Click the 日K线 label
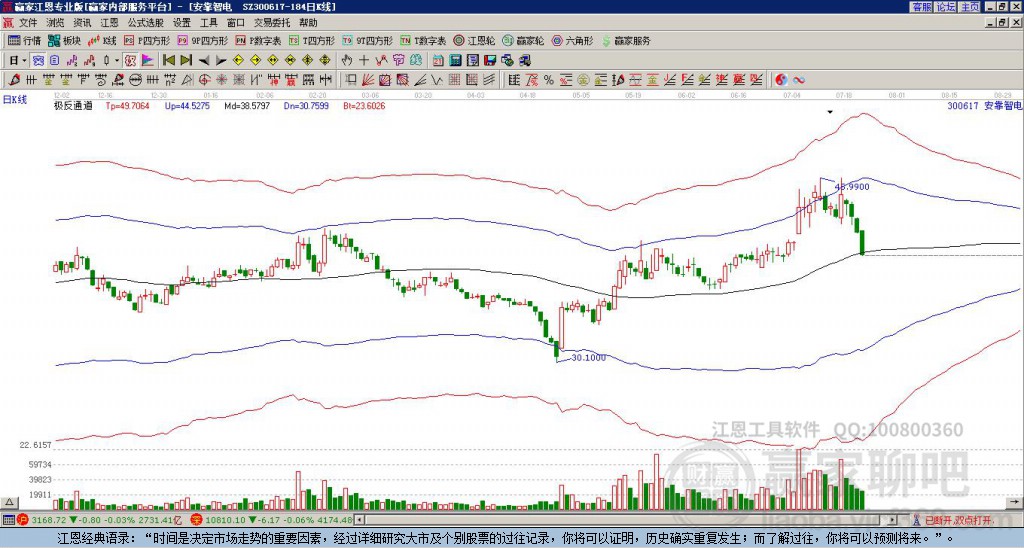Image resolution: width=1024 pixels, height=548 pixels. click(15, 100)
